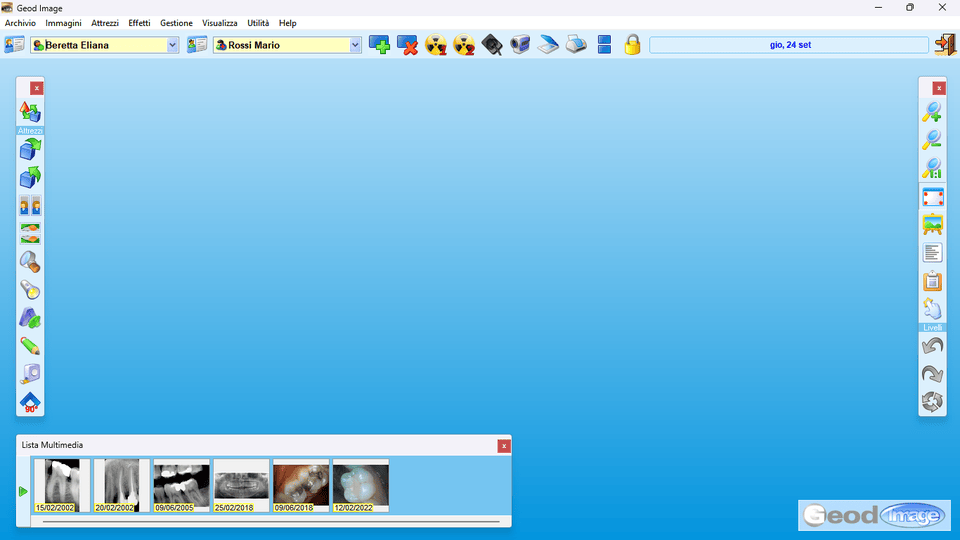This screenshot has height=540, width=960.
Task: Select the flashlight tool
Action: pos(30,290)
